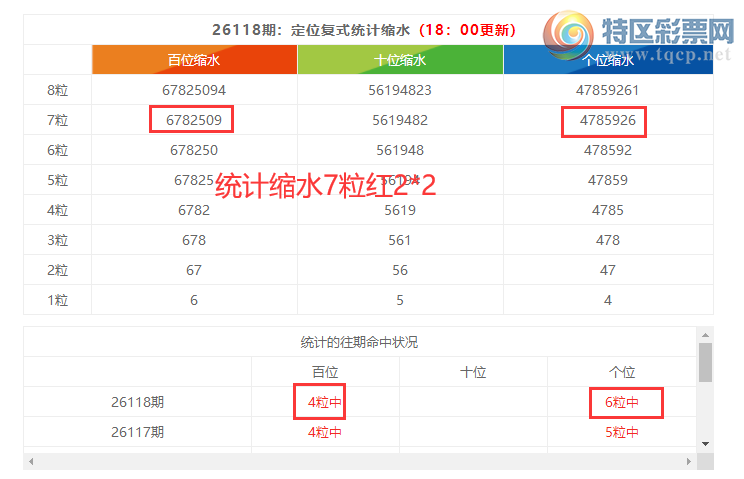
Task: Click the value 47 in 2粒 row
Action: coord(608,270)
